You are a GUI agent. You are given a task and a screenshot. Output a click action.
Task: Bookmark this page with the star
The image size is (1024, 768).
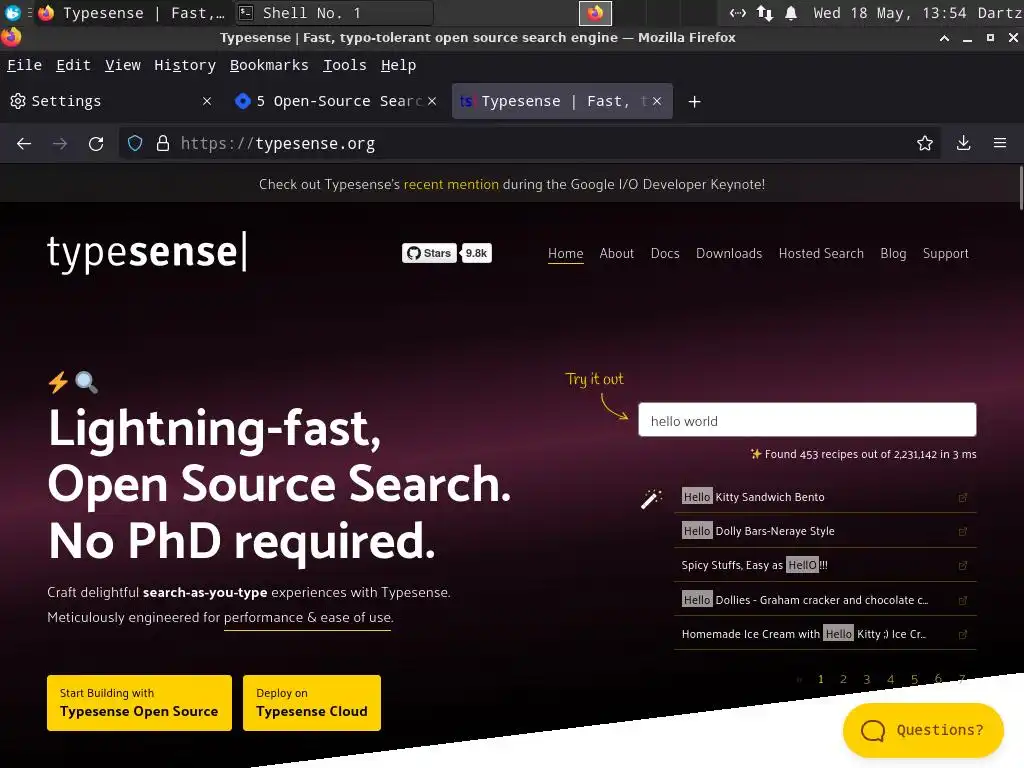pos(925,144)
